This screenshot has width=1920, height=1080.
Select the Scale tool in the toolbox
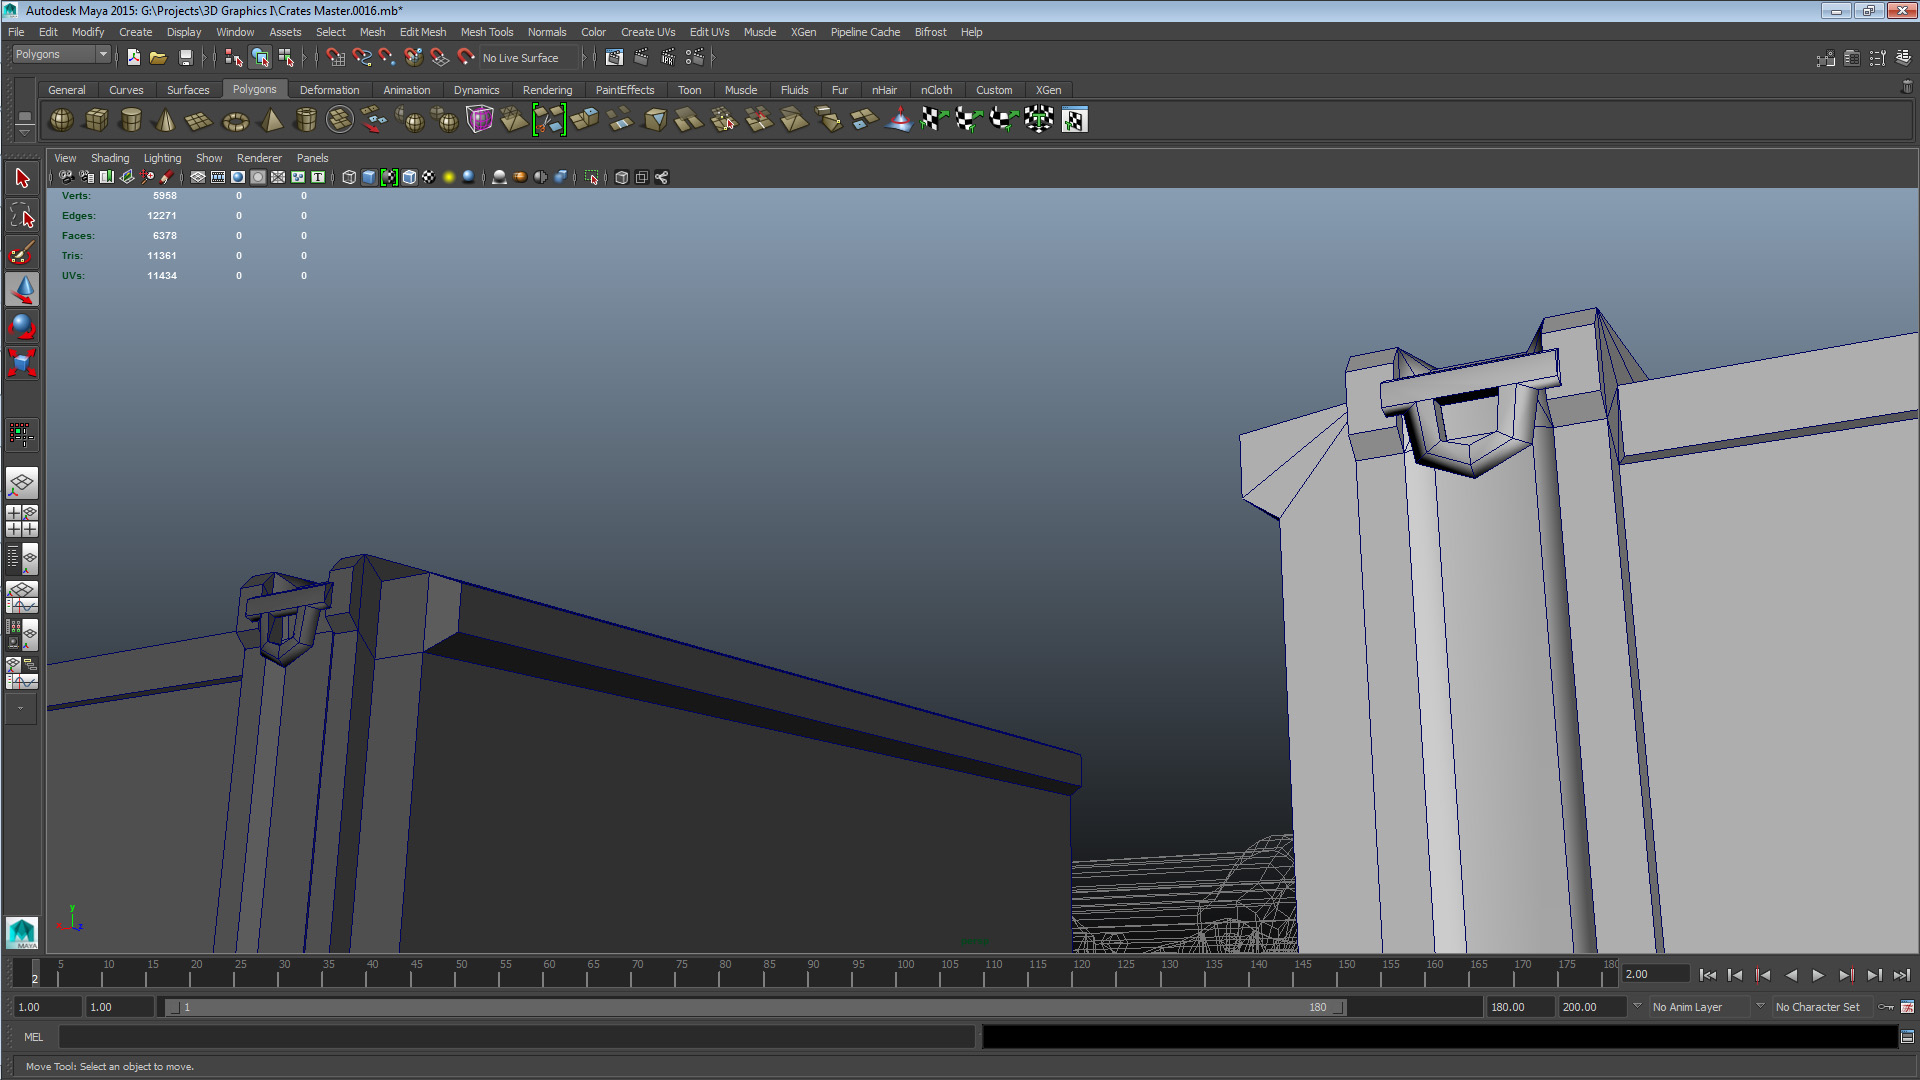(22, 363)
